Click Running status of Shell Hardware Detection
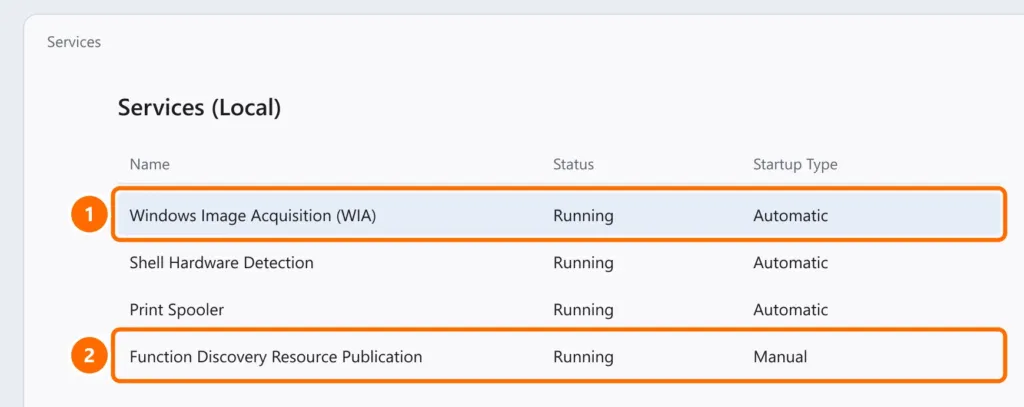 coord(583,263)
